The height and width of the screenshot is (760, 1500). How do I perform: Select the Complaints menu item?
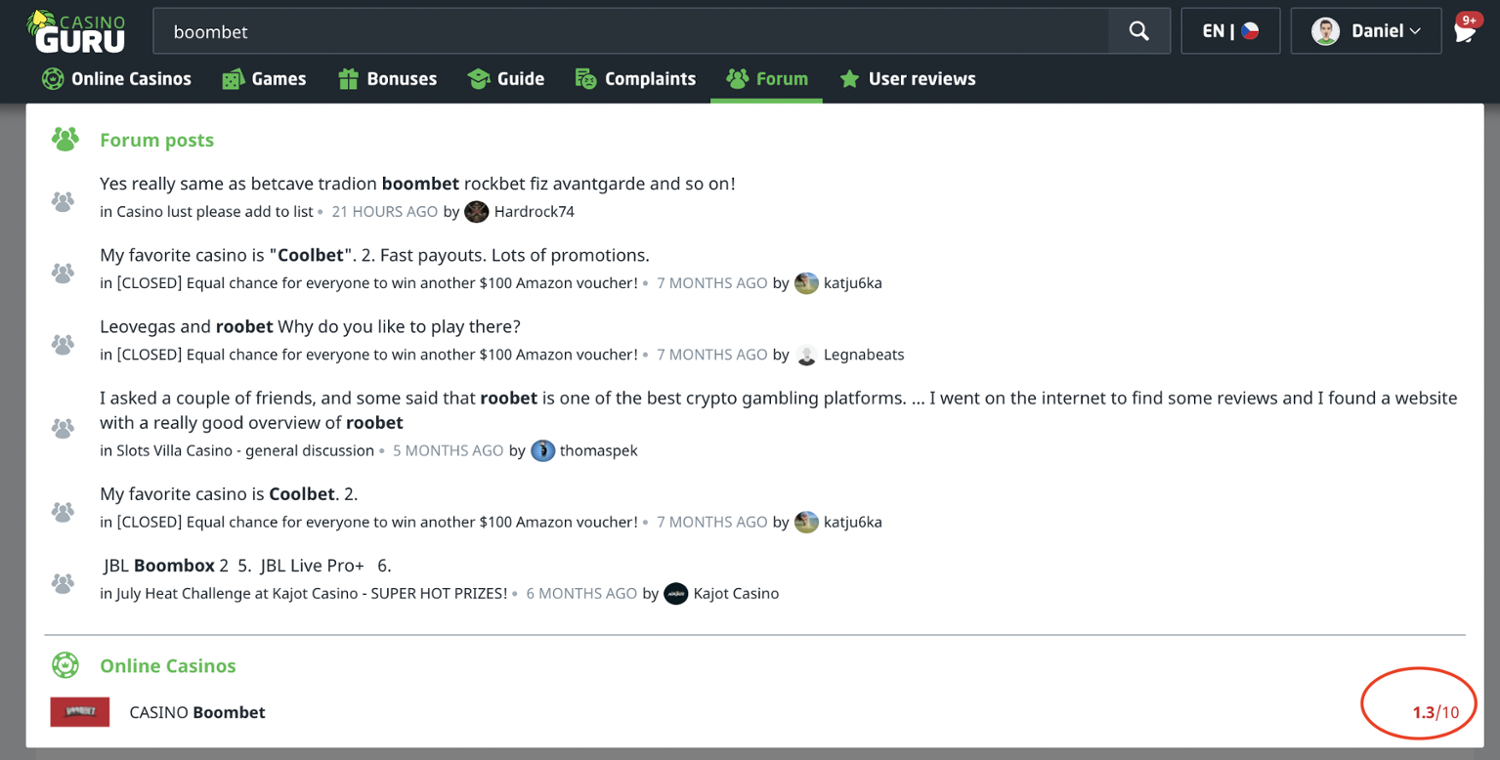click(636, 79)
